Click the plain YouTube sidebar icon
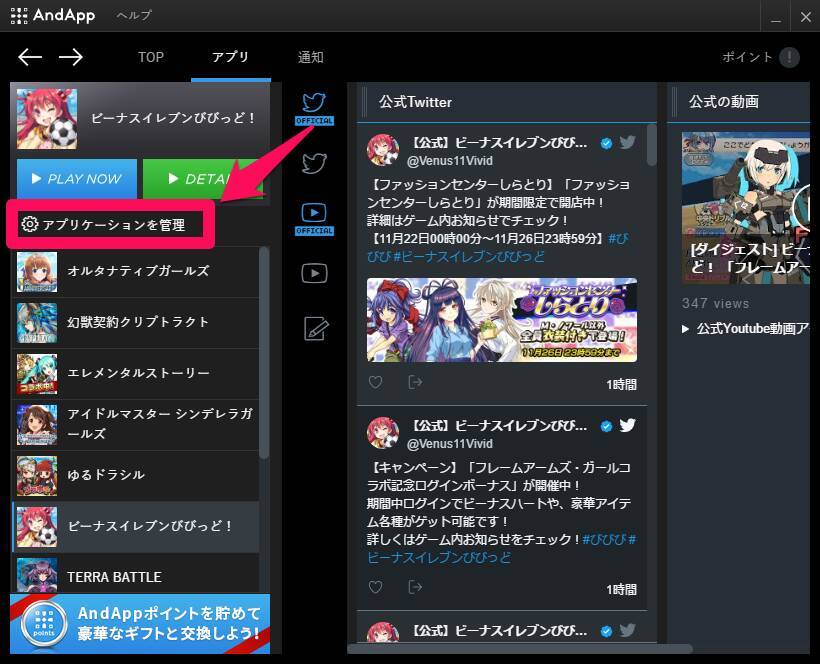This screenshot has width=820, height=664. tap(314, 273)
